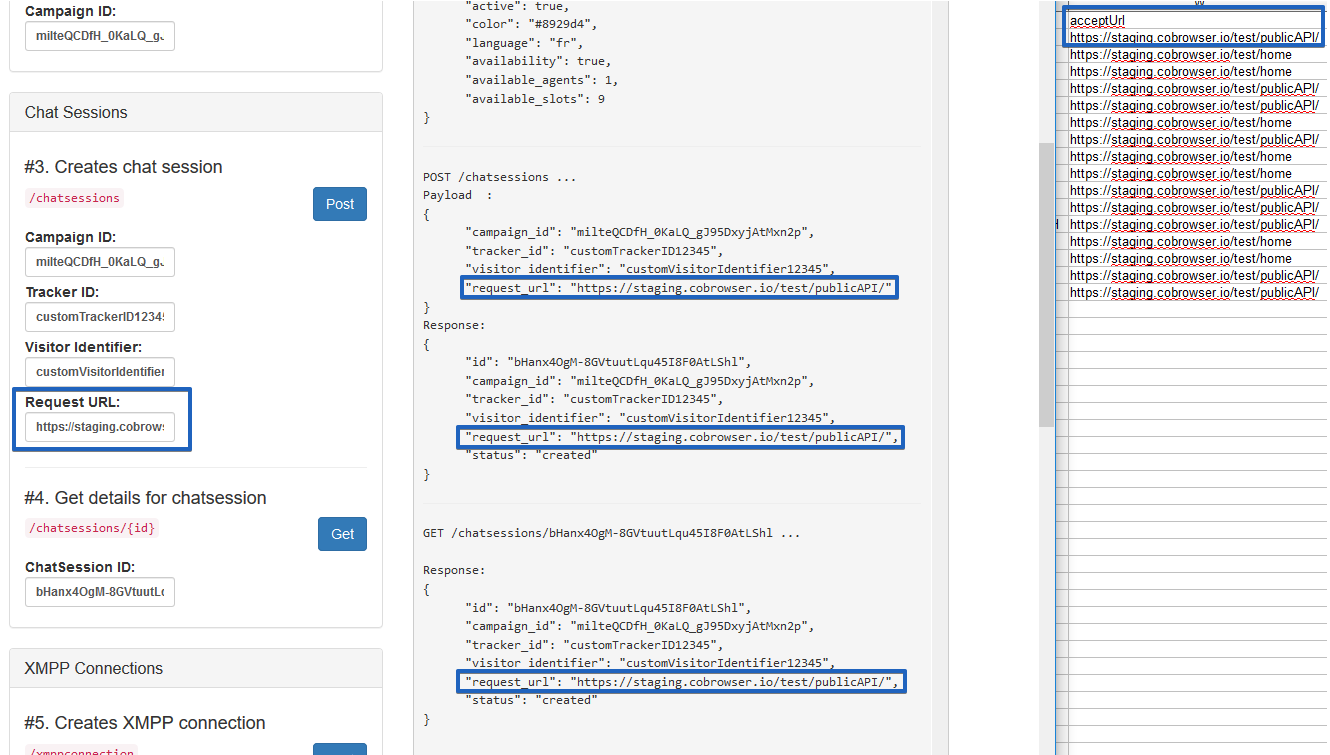Image resolution: width=1330 pixels, height=755 pixels.
Task: Focus the topmost Campaign ID field above Chat Sessions
Action: tap(100, 36)
